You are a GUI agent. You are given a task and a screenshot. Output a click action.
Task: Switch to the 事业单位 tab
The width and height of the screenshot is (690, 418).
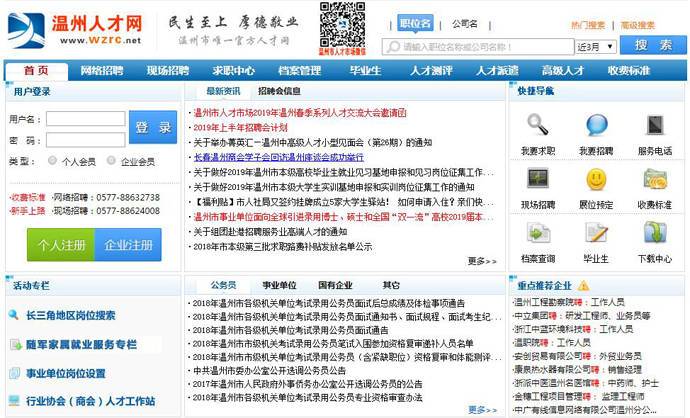pos(278,285)
